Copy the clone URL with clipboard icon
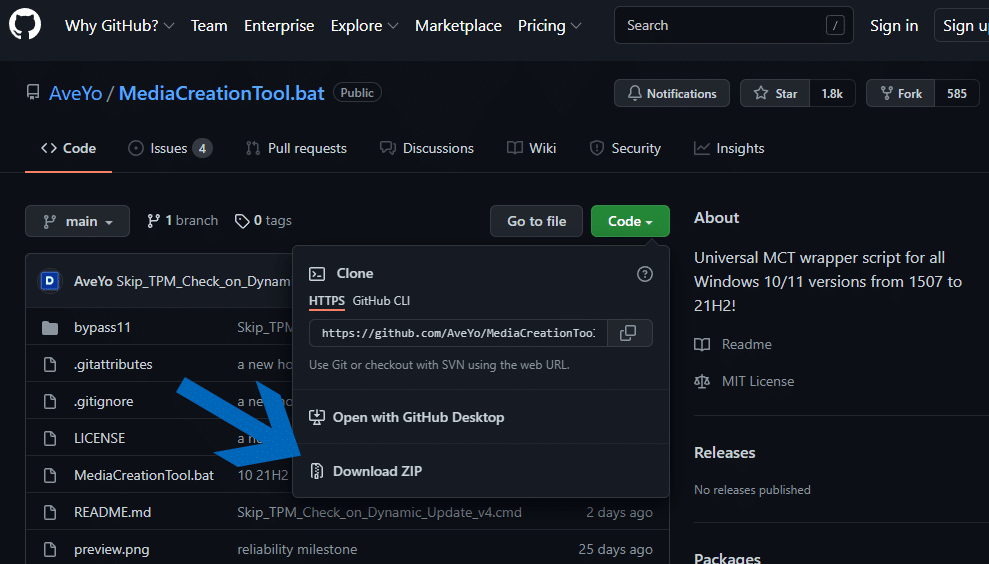The image size is (989, 564). pos(628,333)
